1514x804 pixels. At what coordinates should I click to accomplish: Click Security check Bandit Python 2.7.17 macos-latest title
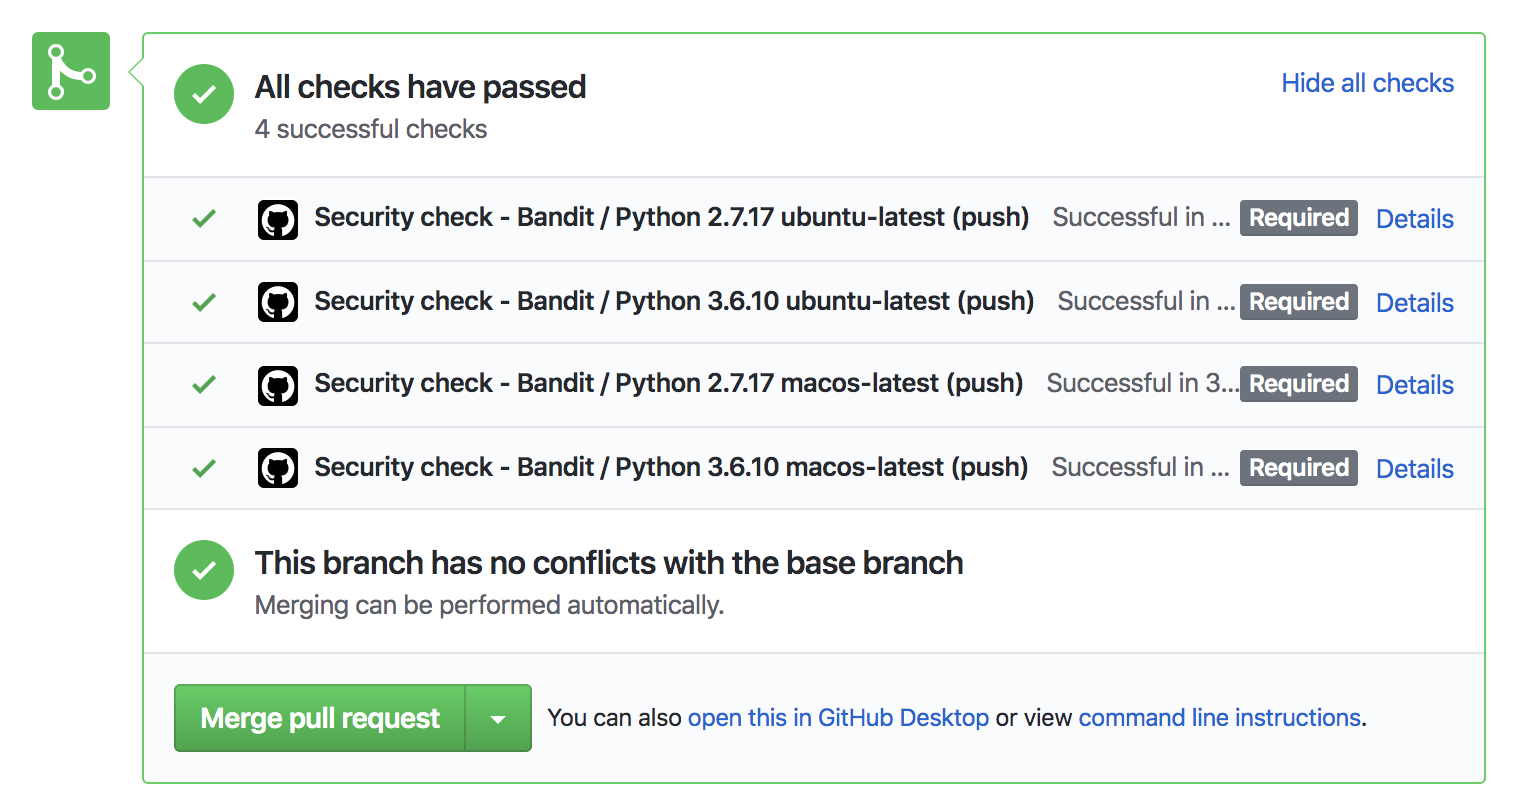click(x=669, y=384)
